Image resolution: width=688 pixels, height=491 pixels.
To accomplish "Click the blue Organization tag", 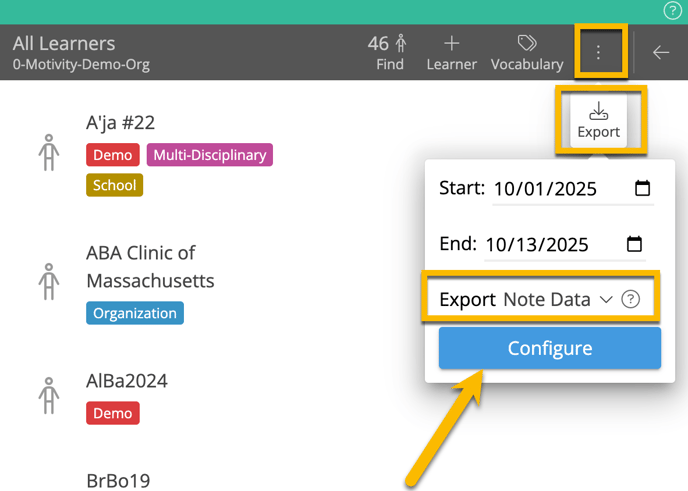I will point(134,313).
